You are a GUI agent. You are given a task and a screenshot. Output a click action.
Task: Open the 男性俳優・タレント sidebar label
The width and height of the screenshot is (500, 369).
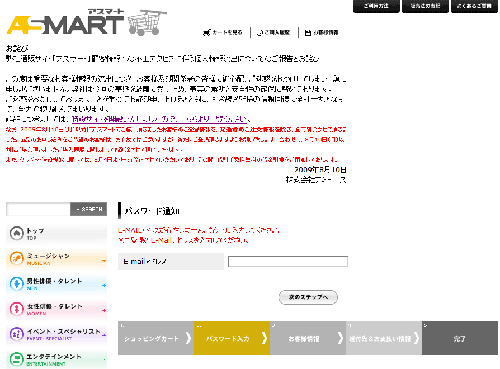click(54, 281)
